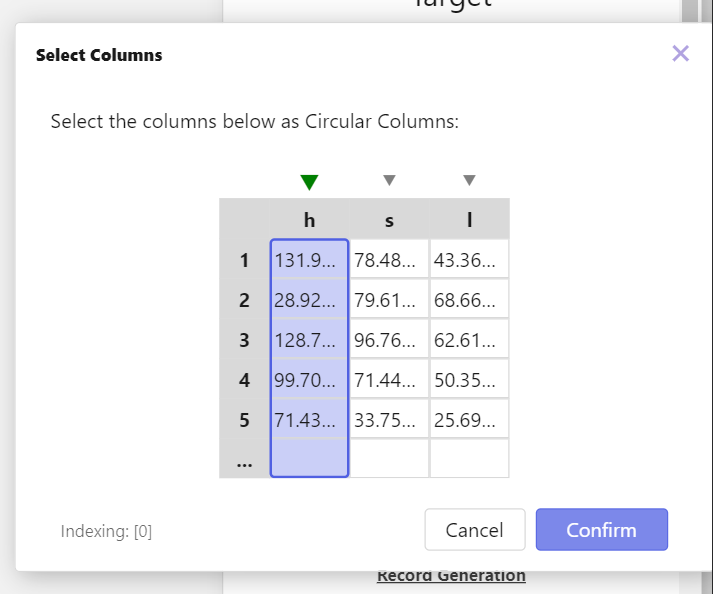Toggle the gray arrow above column s
The image size is (713, 594).
tap(389, 180)
